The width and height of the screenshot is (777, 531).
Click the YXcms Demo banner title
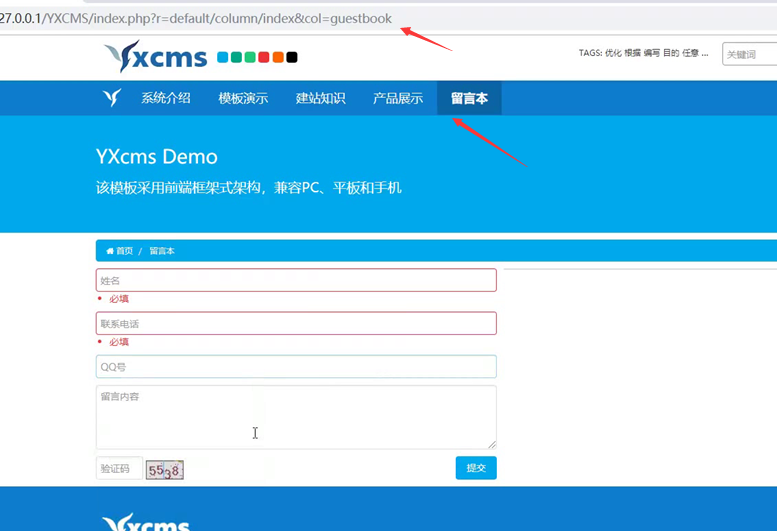tap(157, 157)
